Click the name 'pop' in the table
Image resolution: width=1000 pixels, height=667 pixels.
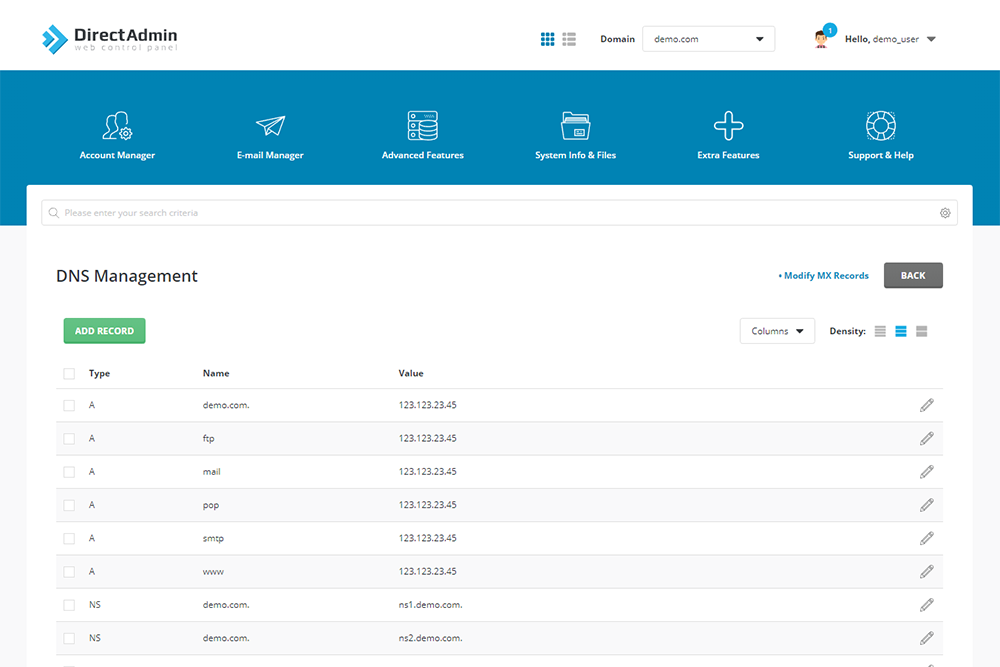(x=211, y=505)
